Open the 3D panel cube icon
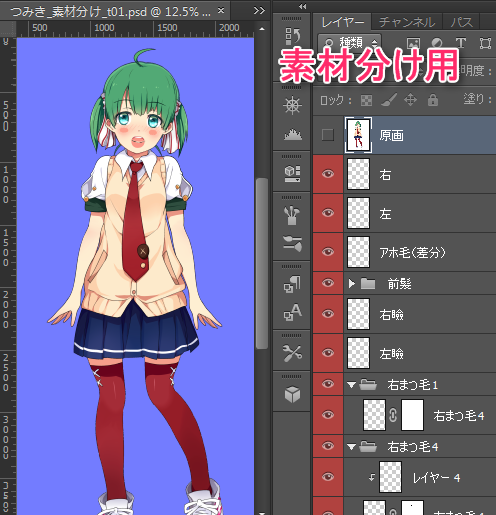Image resolution: width=496 pixels, height=515 pixels. [x=292, y=394]
